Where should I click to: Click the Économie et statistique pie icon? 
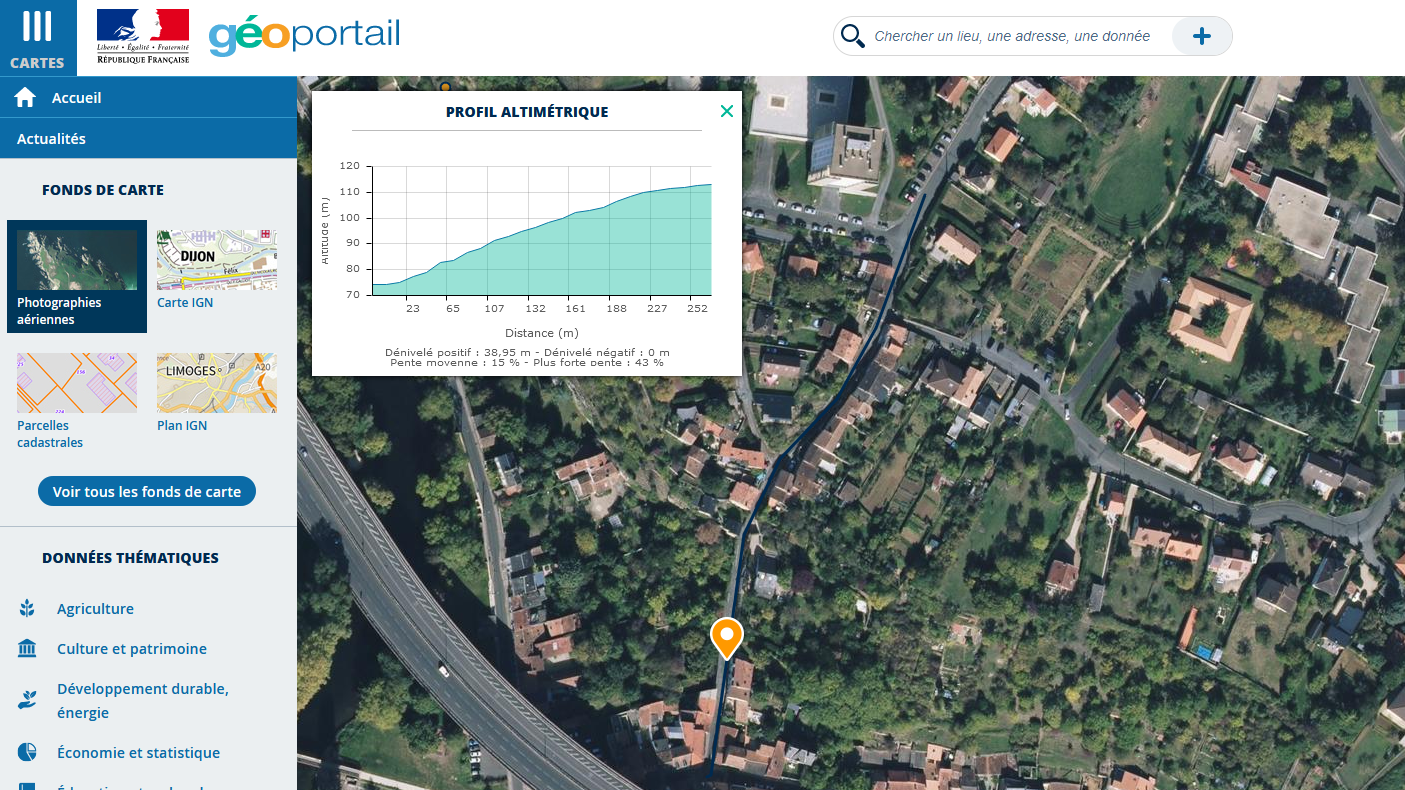click(x=27, y=753)
